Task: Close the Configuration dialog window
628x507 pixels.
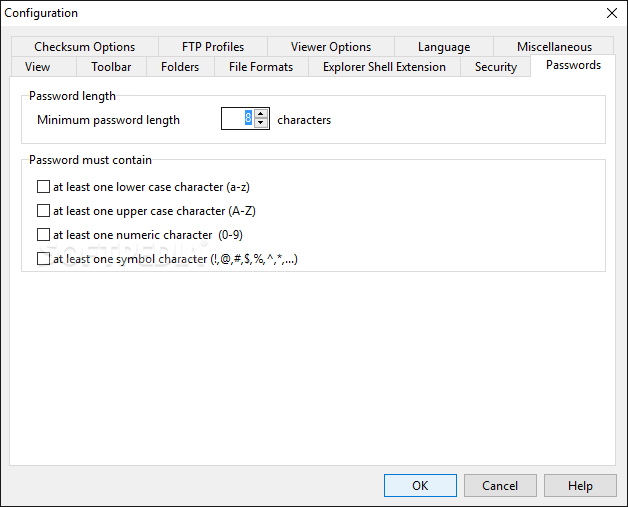Action: click(612, 13)
